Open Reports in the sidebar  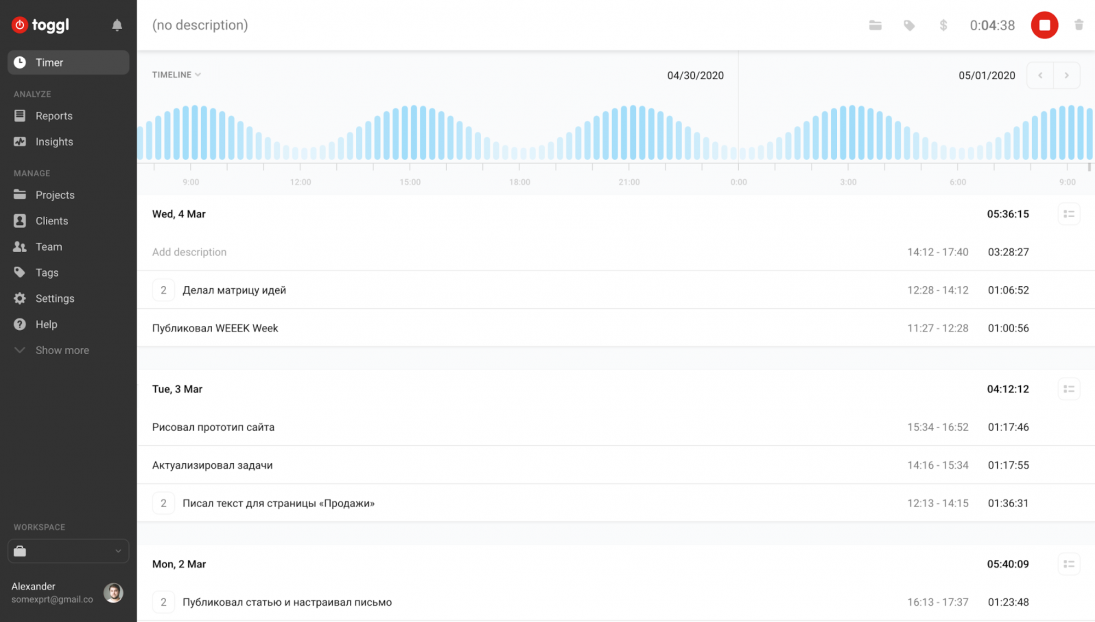(x=54, y=116)
